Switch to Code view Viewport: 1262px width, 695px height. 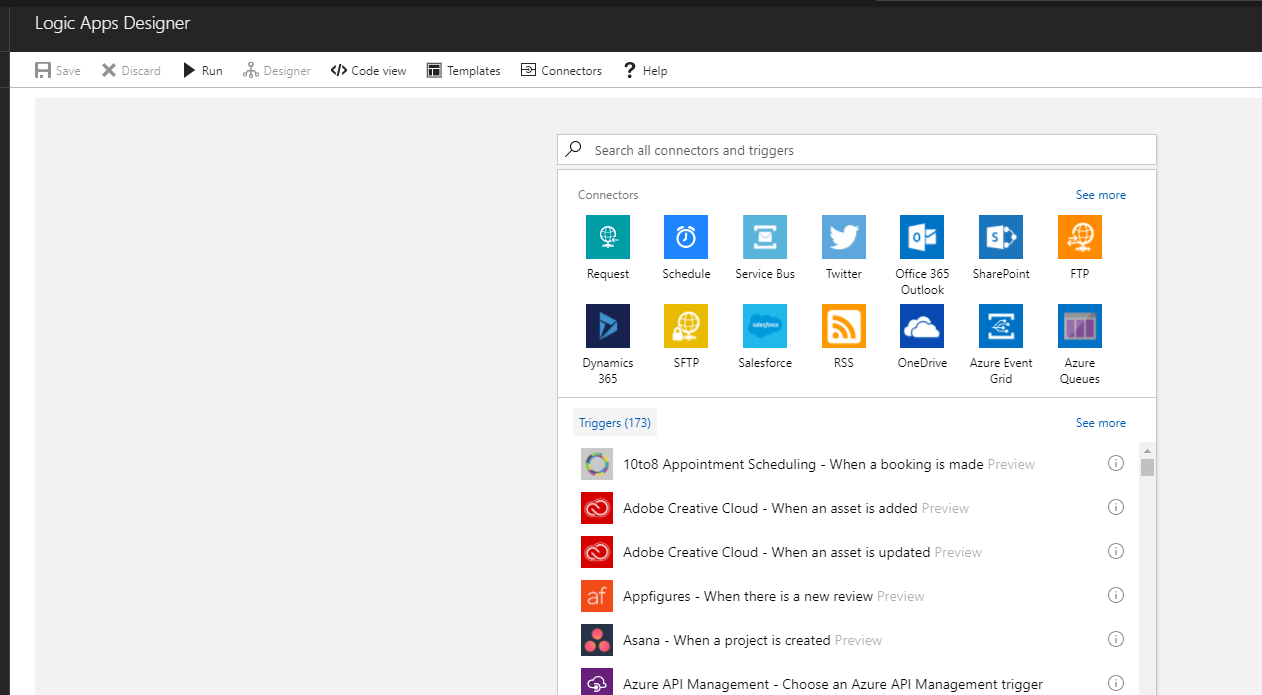coord(369,70)
